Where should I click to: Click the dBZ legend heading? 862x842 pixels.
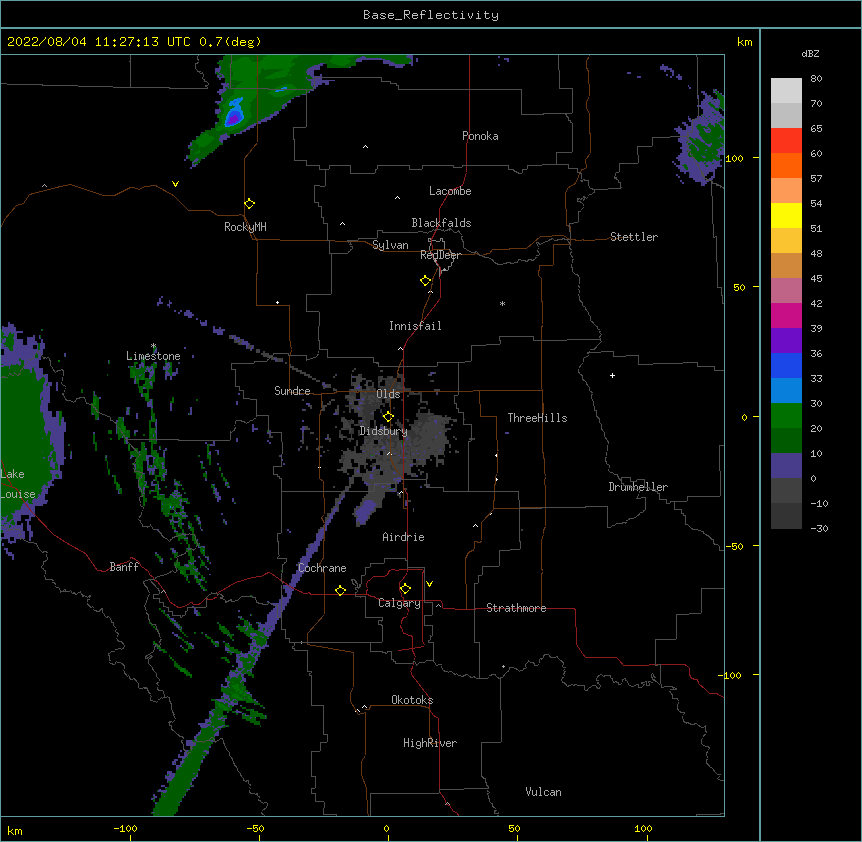click(810, 53)
